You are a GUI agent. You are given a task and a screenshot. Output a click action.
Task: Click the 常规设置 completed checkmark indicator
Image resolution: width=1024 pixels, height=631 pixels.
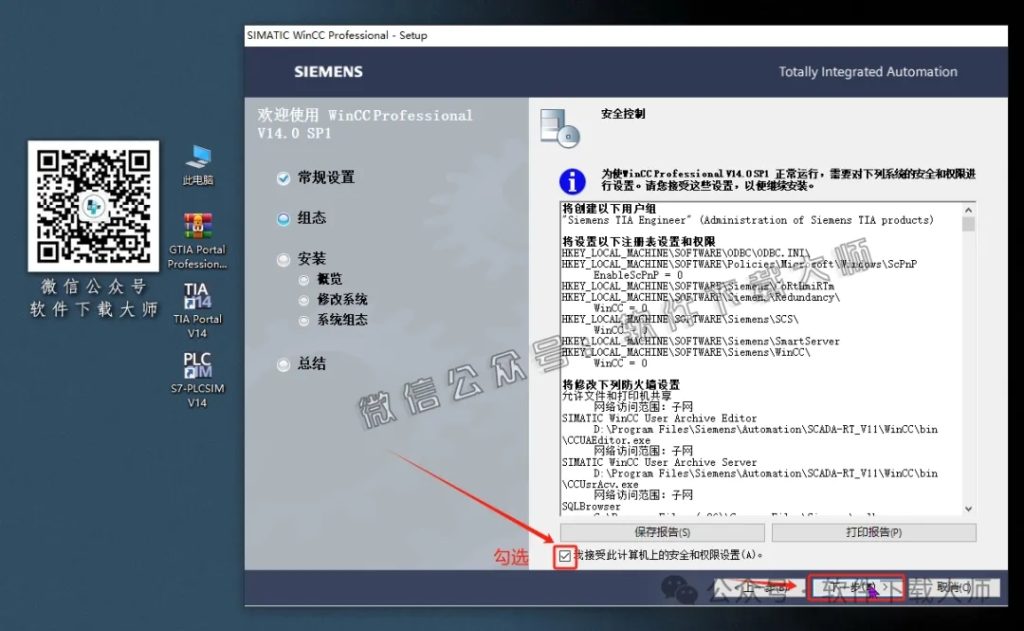[283, 178]
